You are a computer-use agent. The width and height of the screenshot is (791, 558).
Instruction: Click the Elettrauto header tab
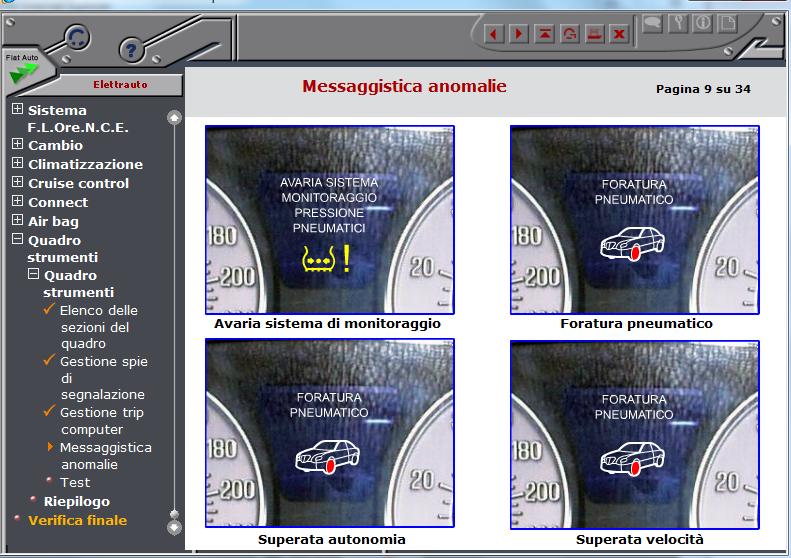pyautogui.click(x=120, y=84)
